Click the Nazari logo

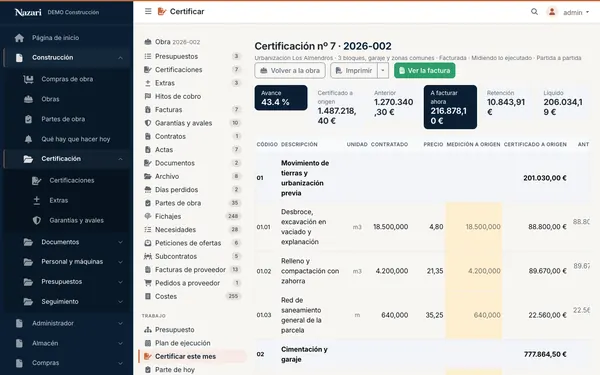[x=28, y=12]
